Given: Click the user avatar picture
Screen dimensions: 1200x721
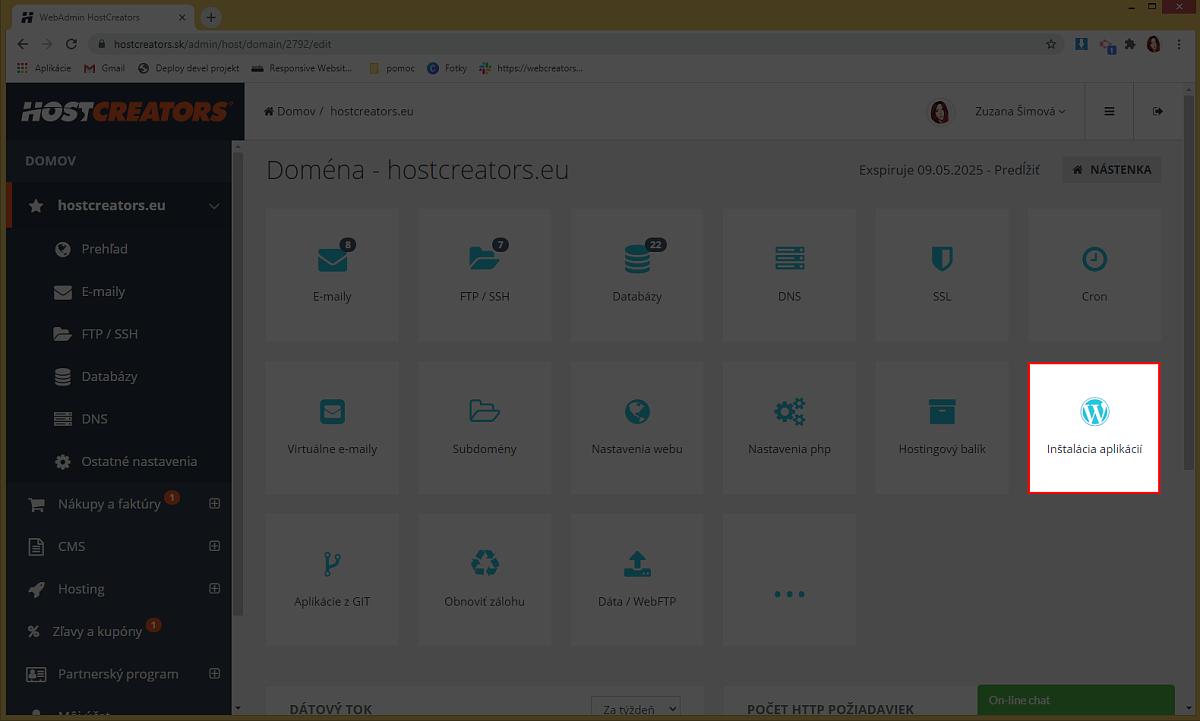Looking at the screenshot, I should click(x=940, y=112).
